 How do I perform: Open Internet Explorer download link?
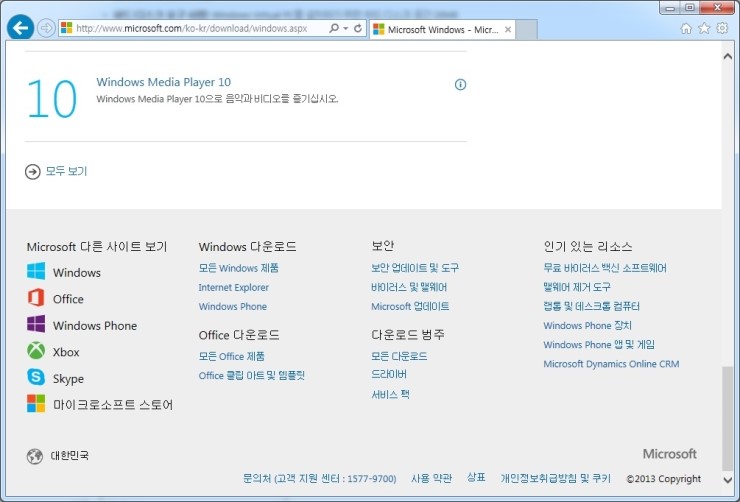click(234, 287)
